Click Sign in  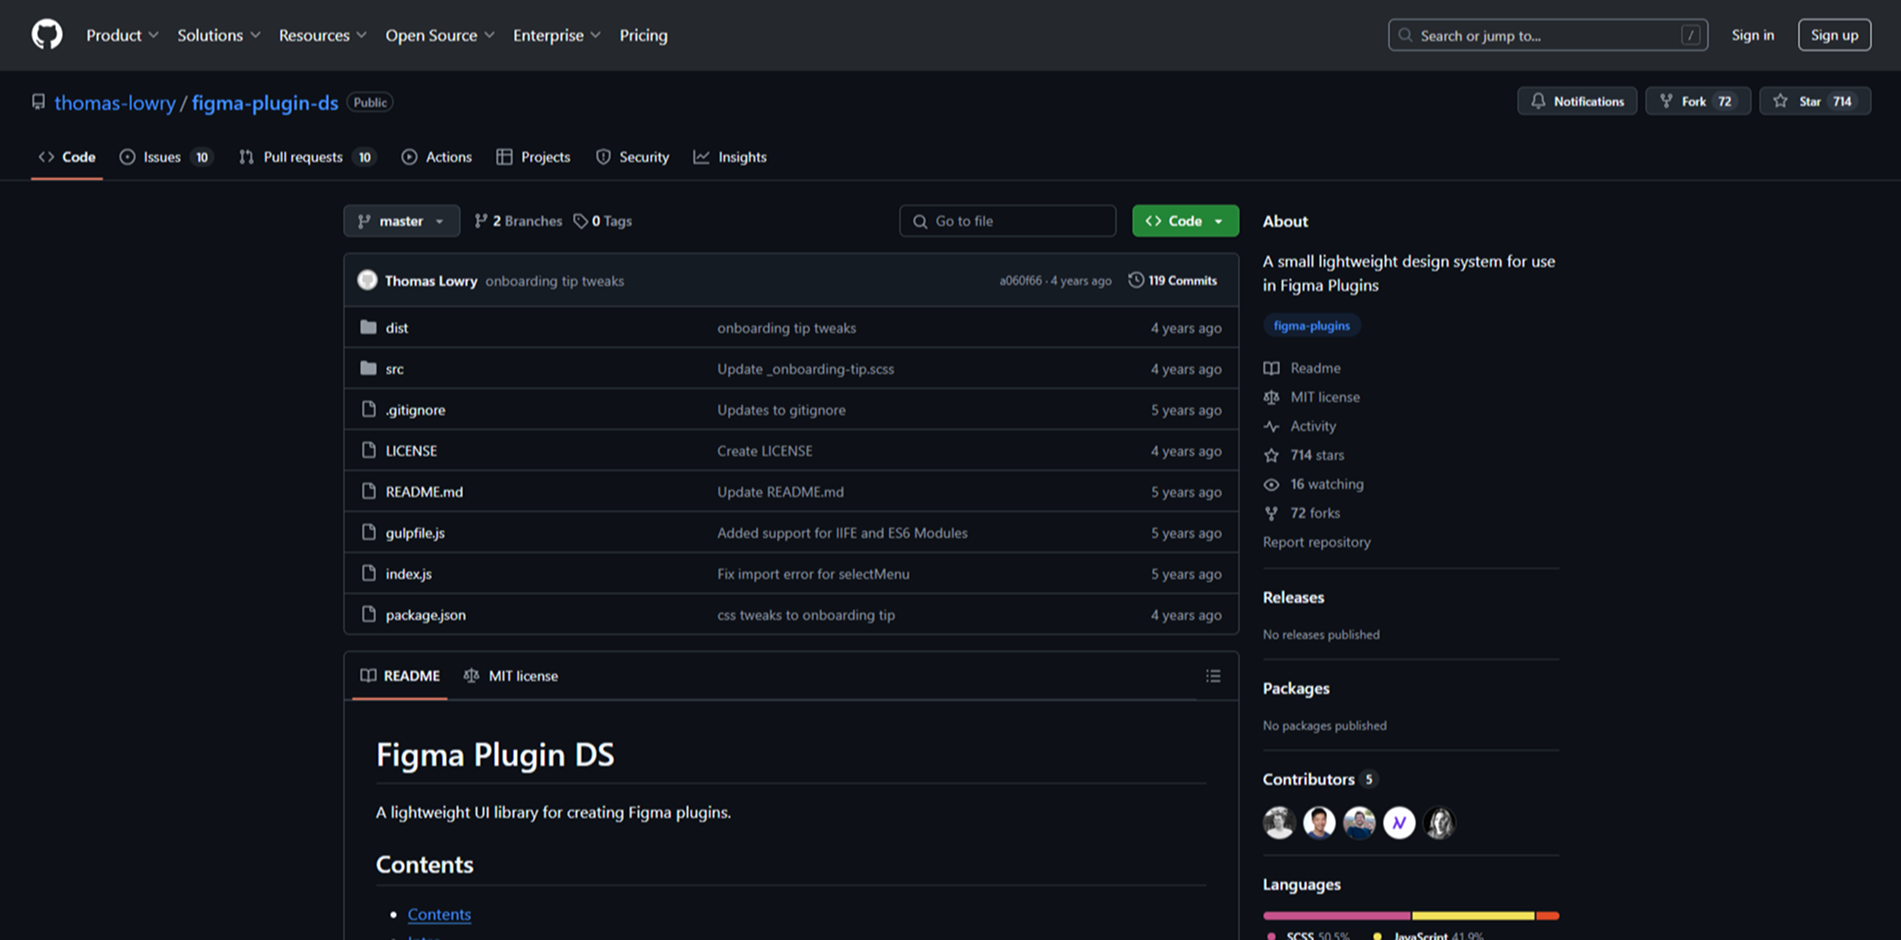[1753, 35]
